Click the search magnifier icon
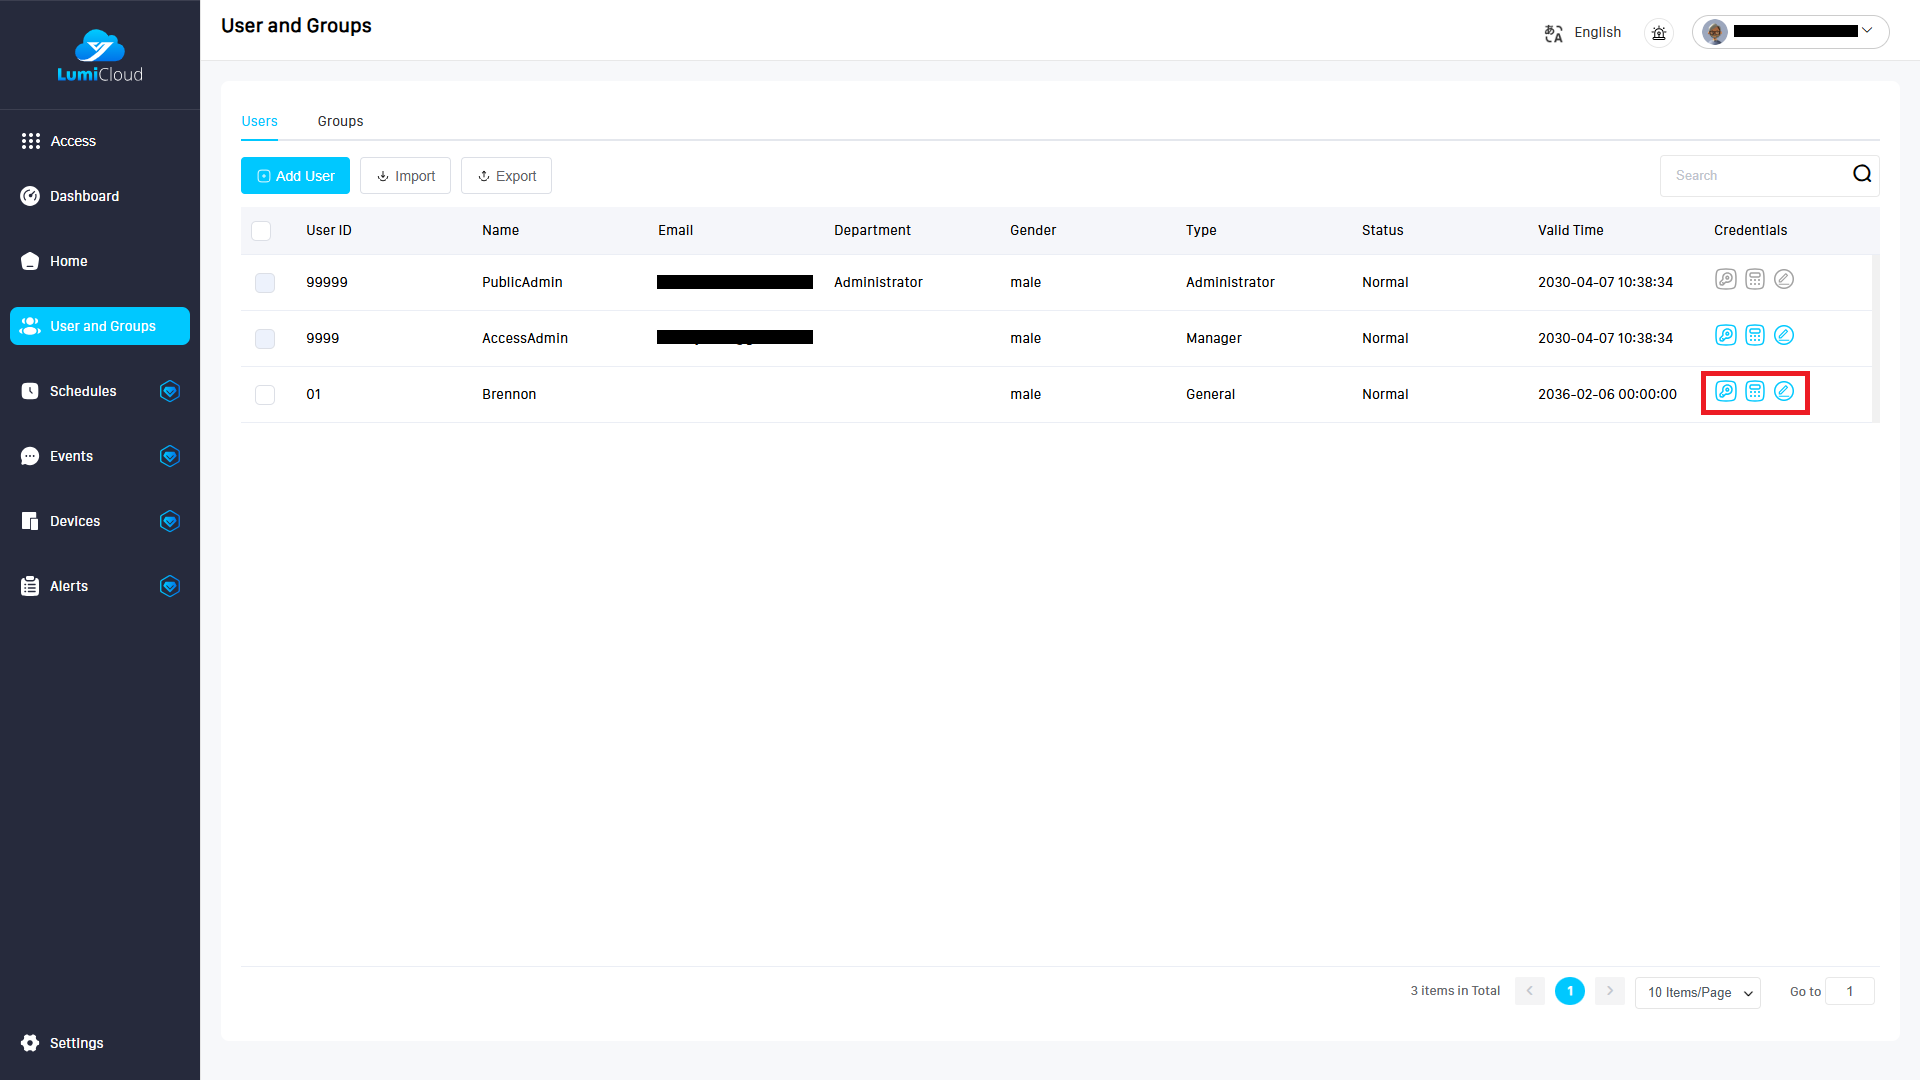 1862,174
